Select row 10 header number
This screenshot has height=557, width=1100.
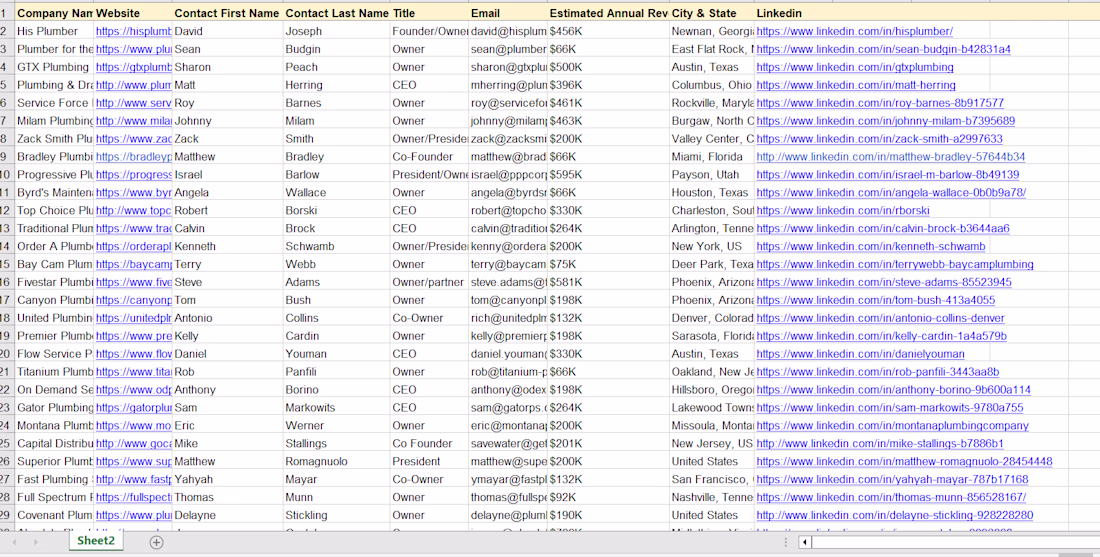tap(6, 175)
